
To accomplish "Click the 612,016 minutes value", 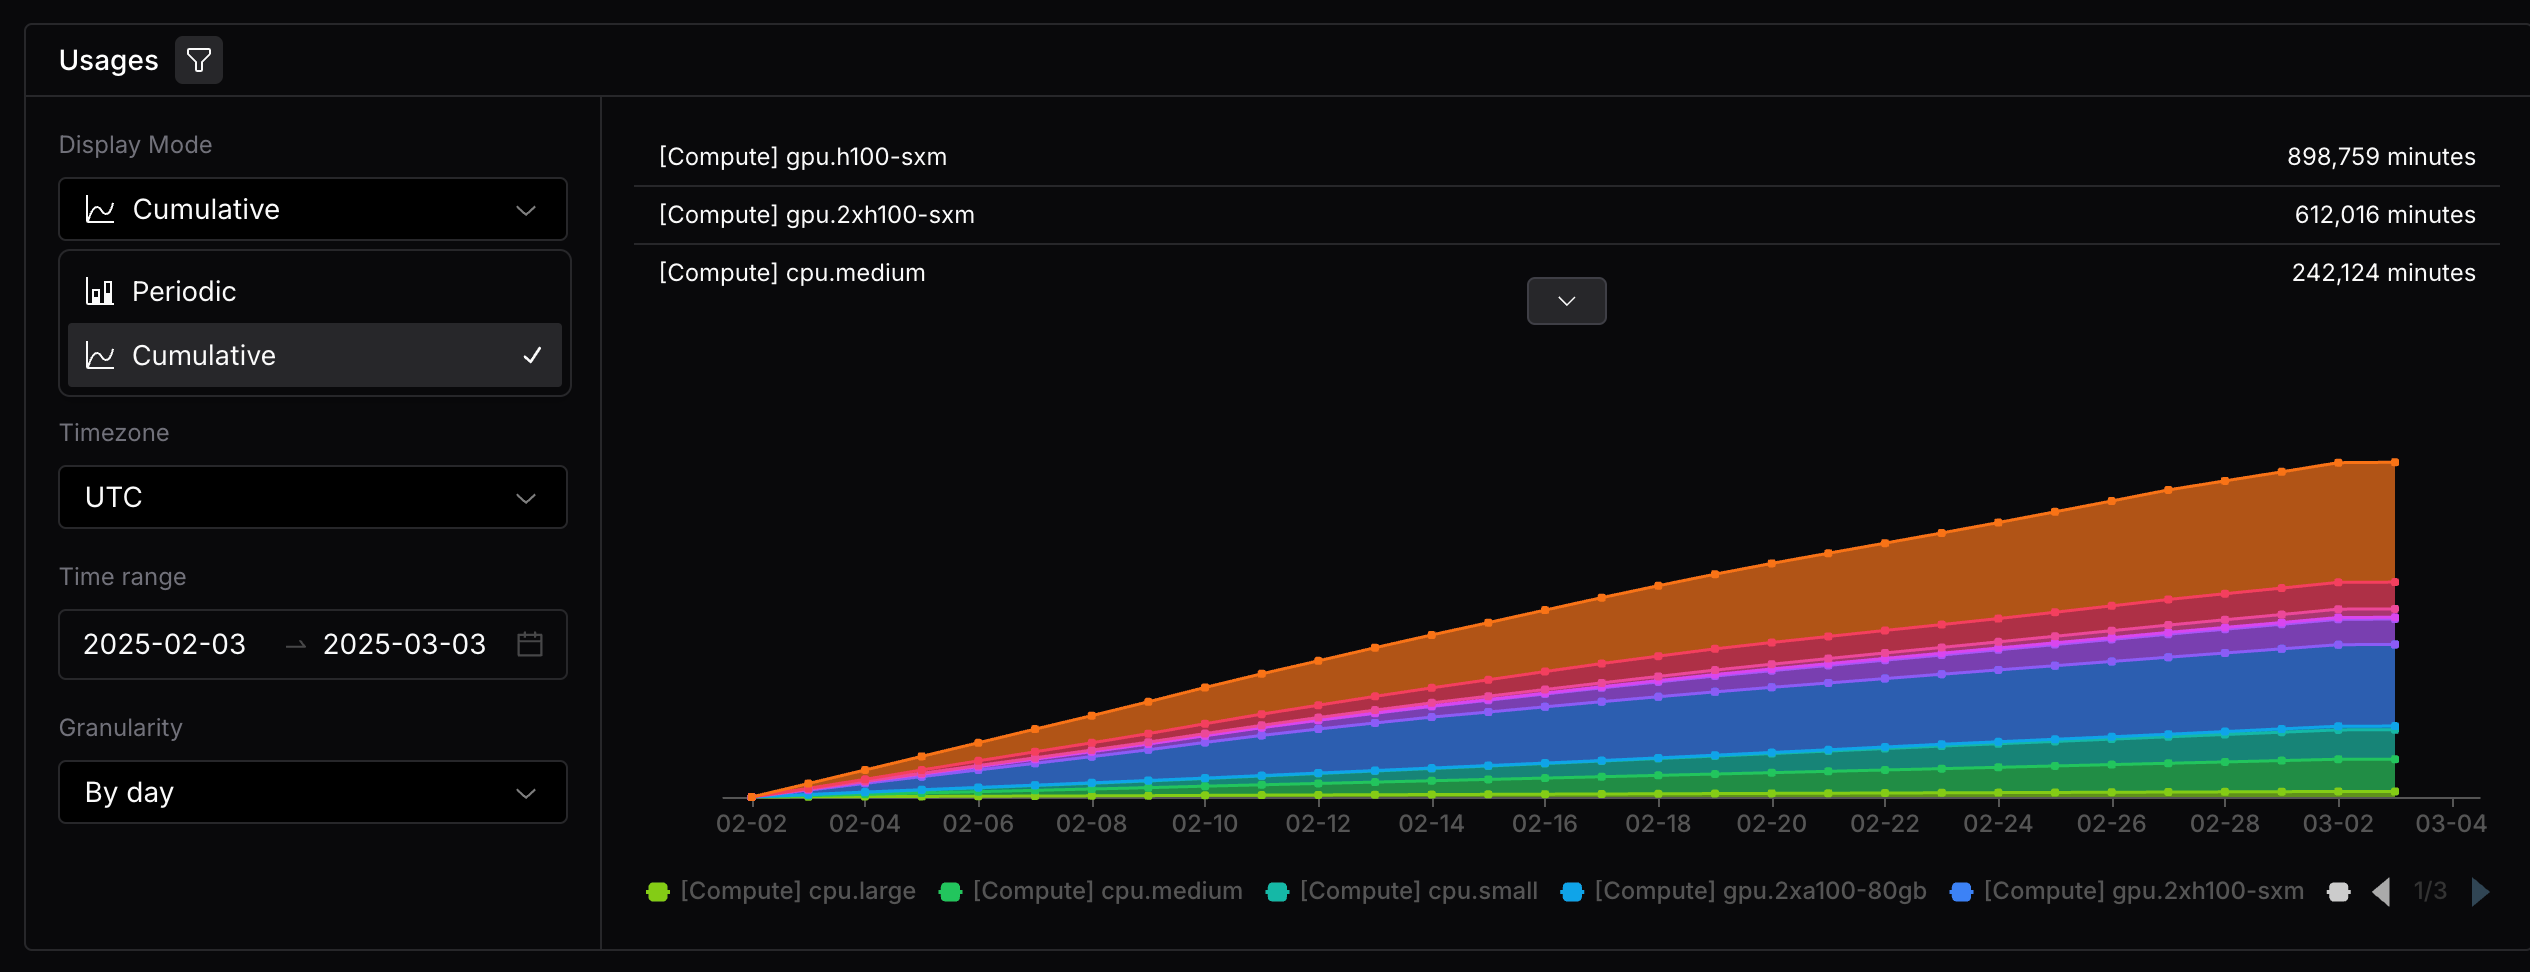I will [x=2385, y=215].
